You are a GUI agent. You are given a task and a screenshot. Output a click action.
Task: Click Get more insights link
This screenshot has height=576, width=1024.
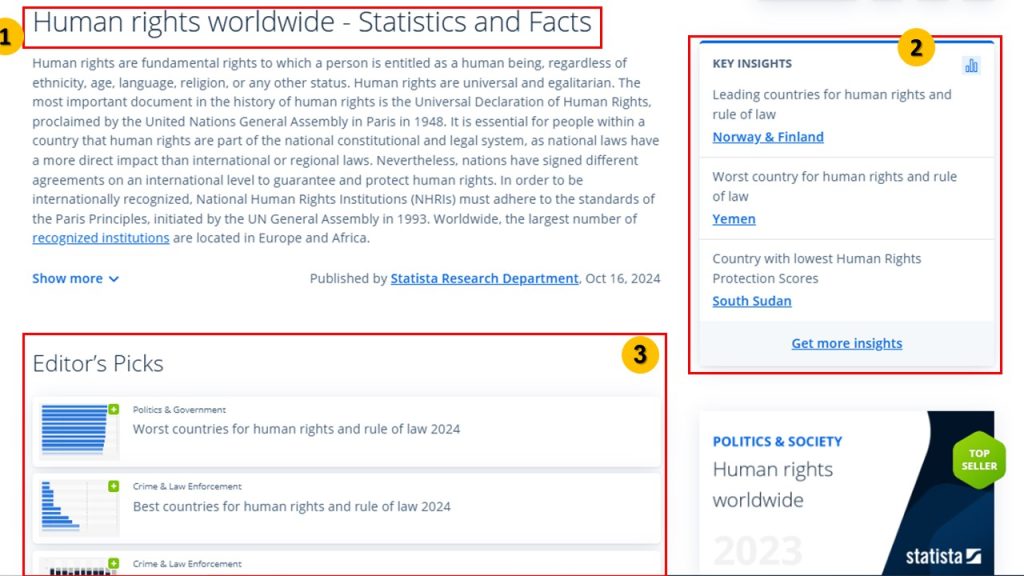(847, 343)
